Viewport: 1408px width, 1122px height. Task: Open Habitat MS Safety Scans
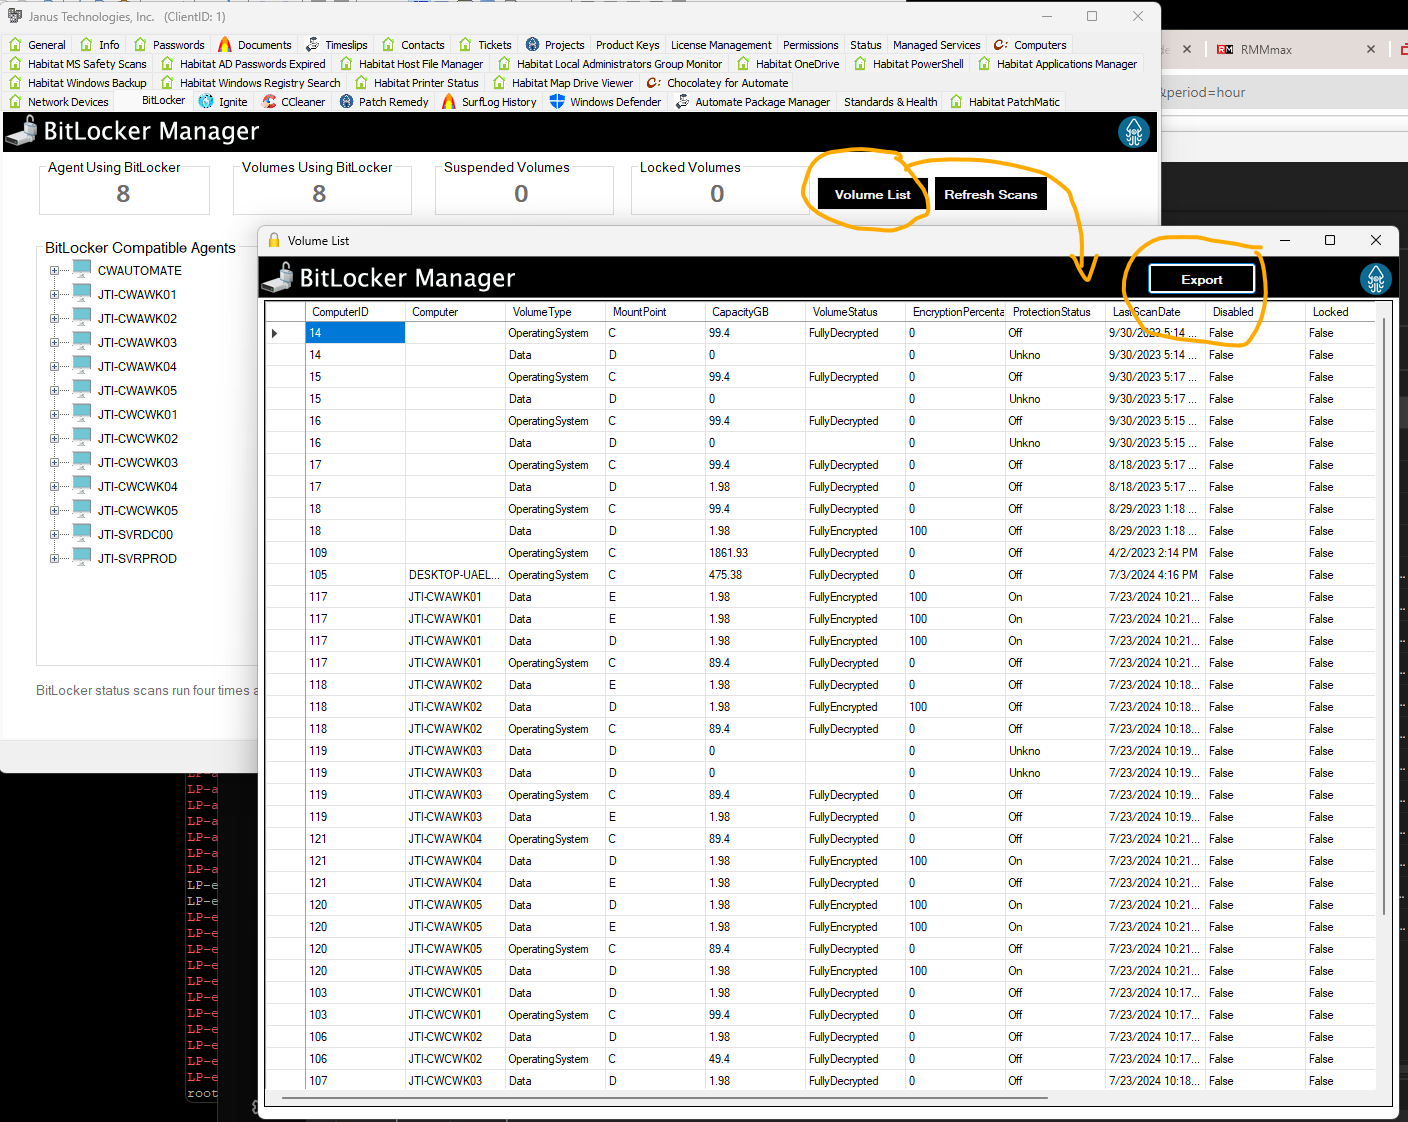tap(79, 63)
